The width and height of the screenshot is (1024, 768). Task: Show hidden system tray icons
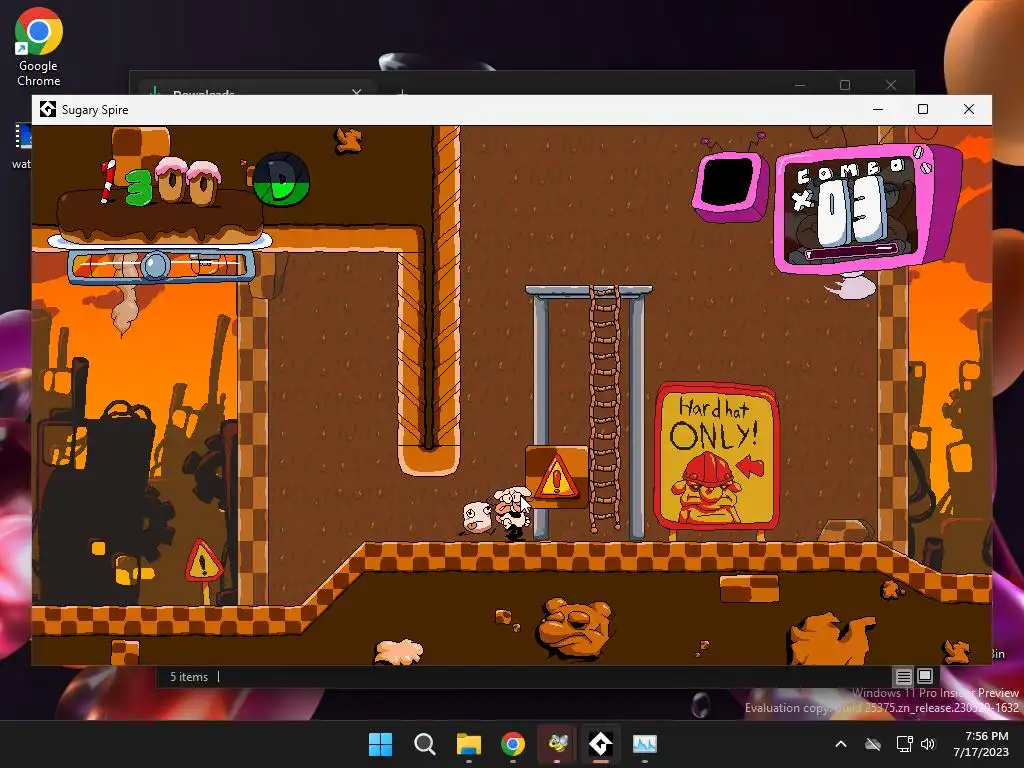(841, 744)
